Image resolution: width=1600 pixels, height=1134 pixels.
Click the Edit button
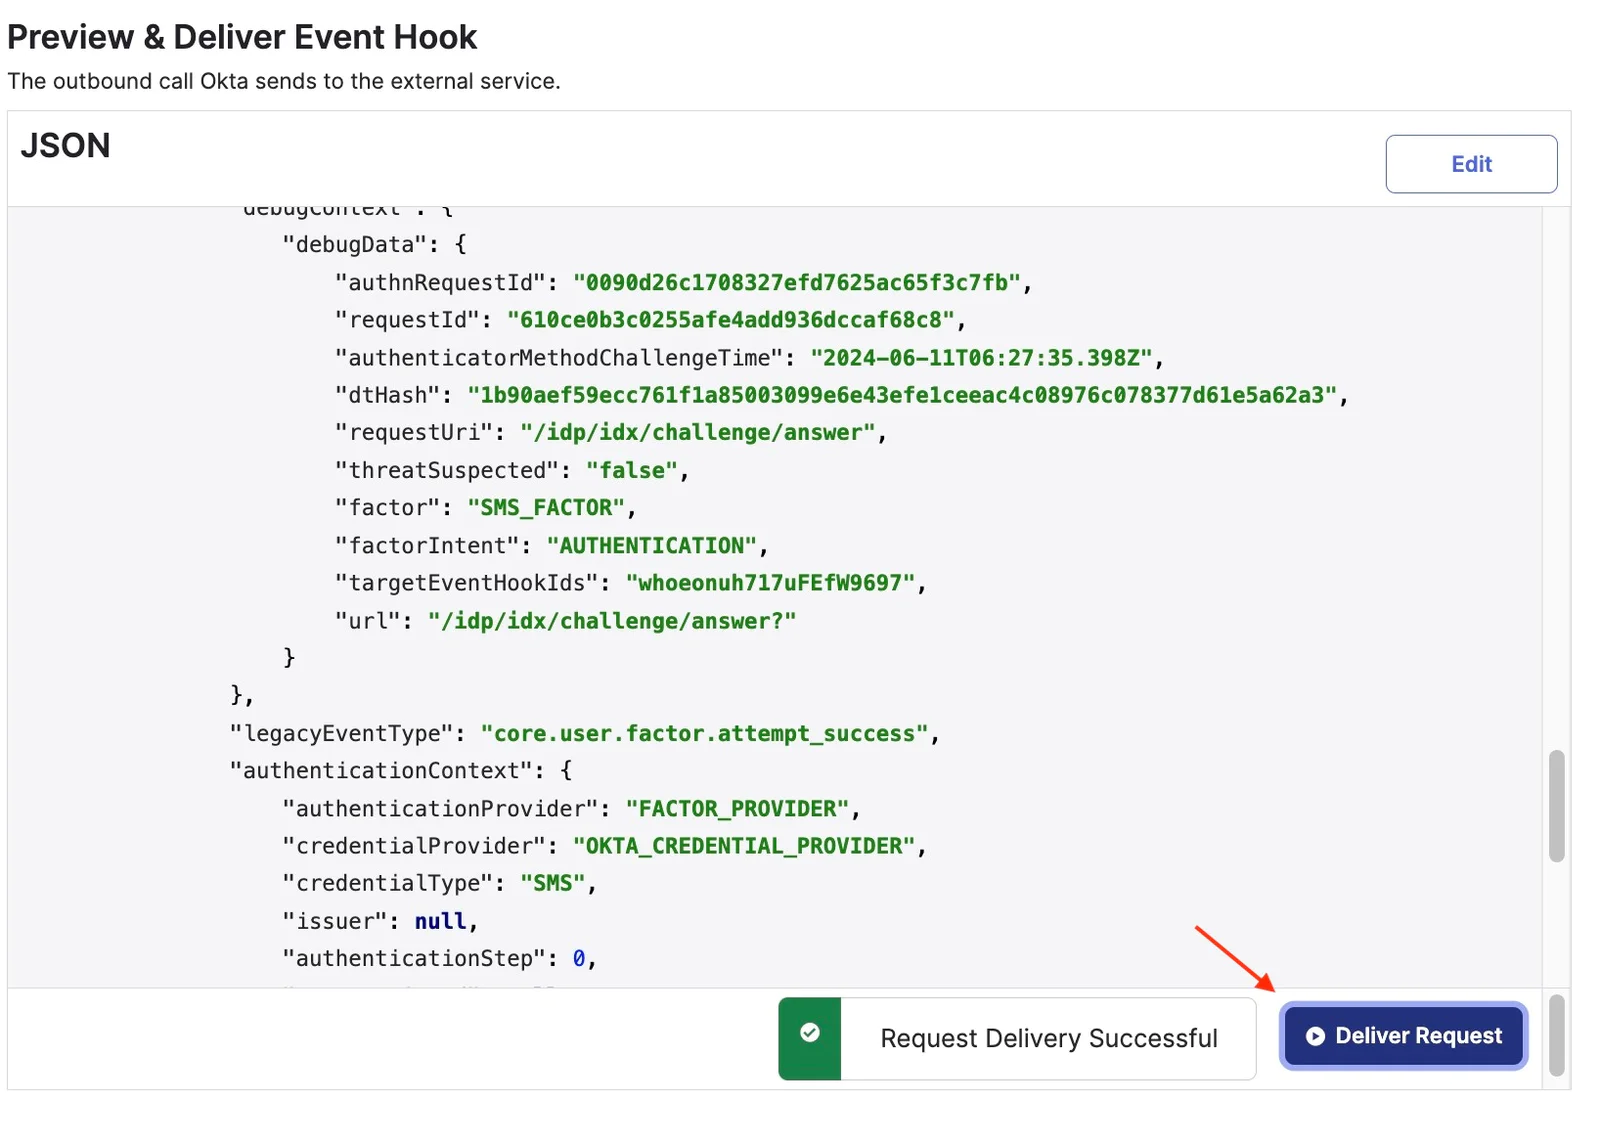(1470, 164)
